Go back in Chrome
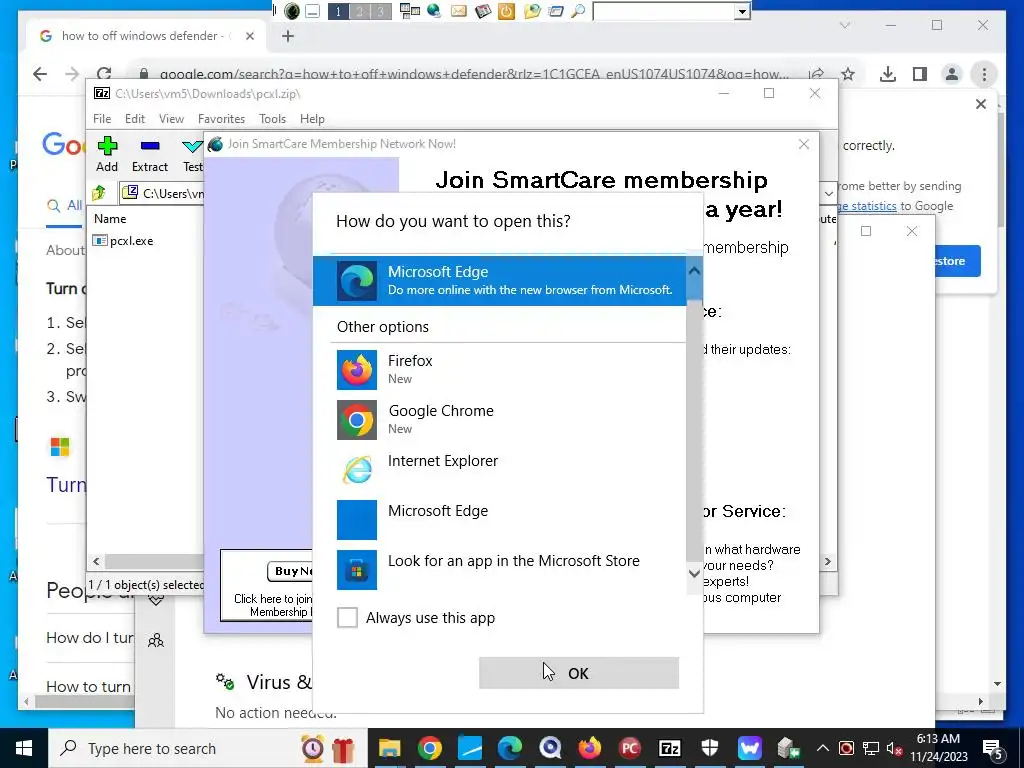Screen dimensions: 1024x768 tap(40, 74)
